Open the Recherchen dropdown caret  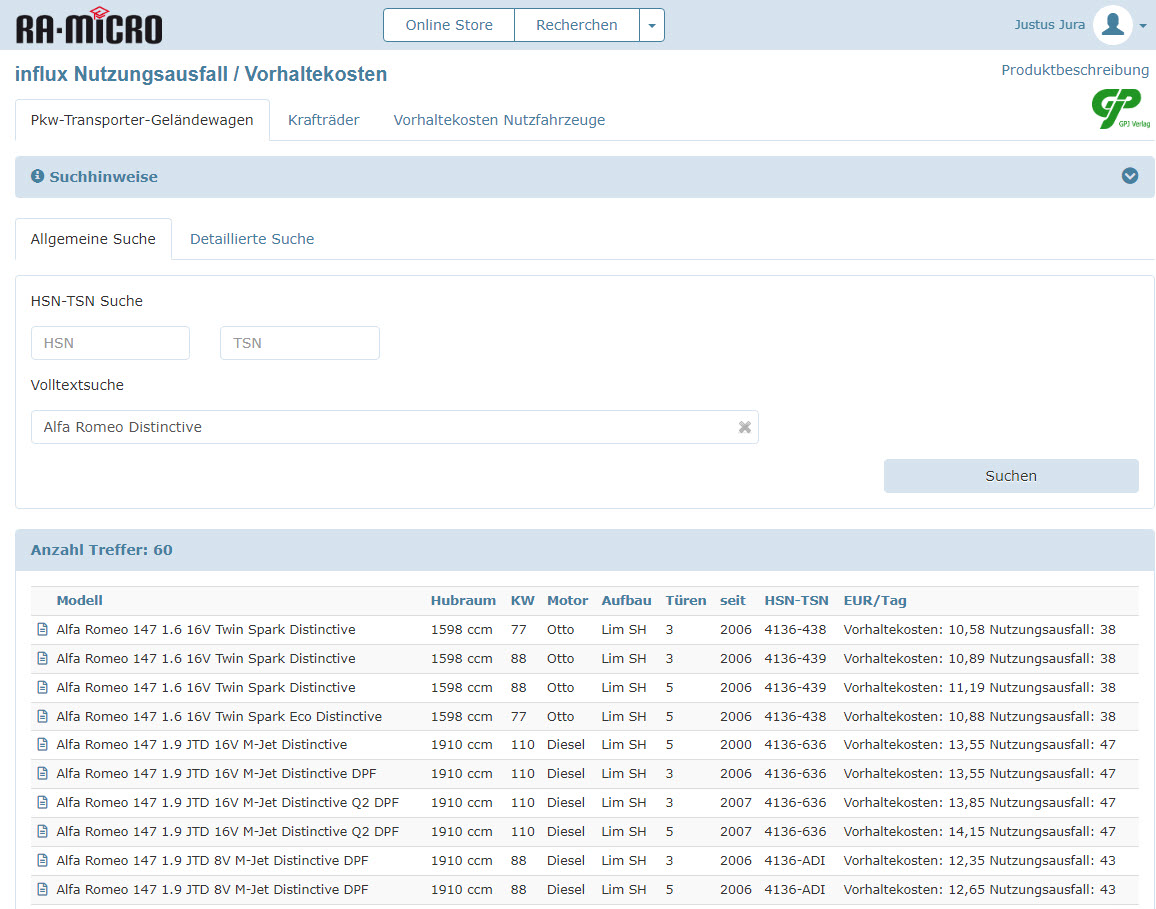tap(652, 25)
